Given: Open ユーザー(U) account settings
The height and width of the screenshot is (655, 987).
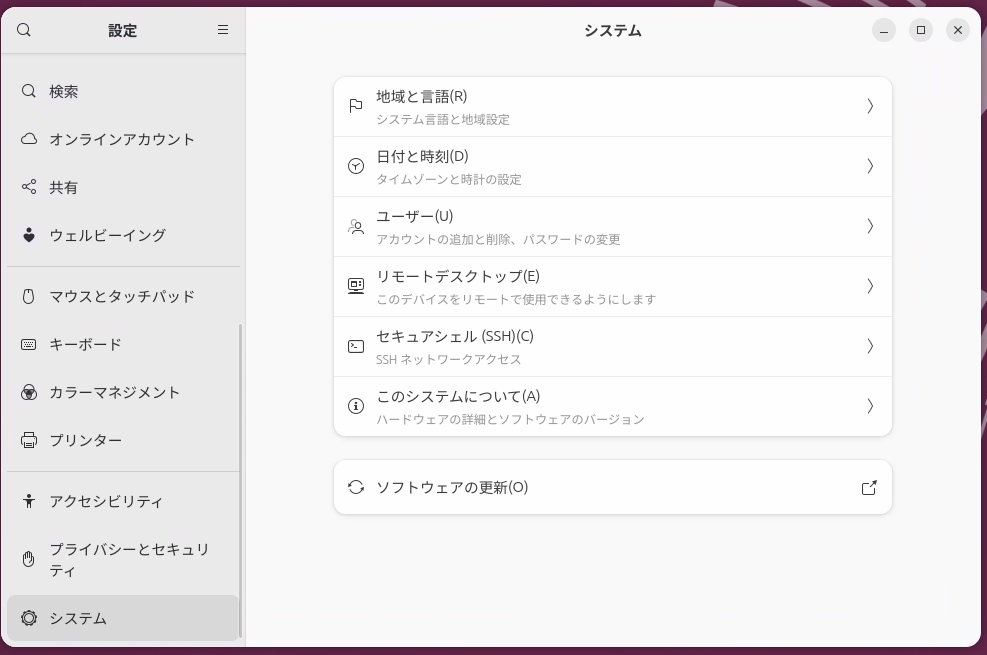Looking at the screenshot, I should click(x=612, y=226).
